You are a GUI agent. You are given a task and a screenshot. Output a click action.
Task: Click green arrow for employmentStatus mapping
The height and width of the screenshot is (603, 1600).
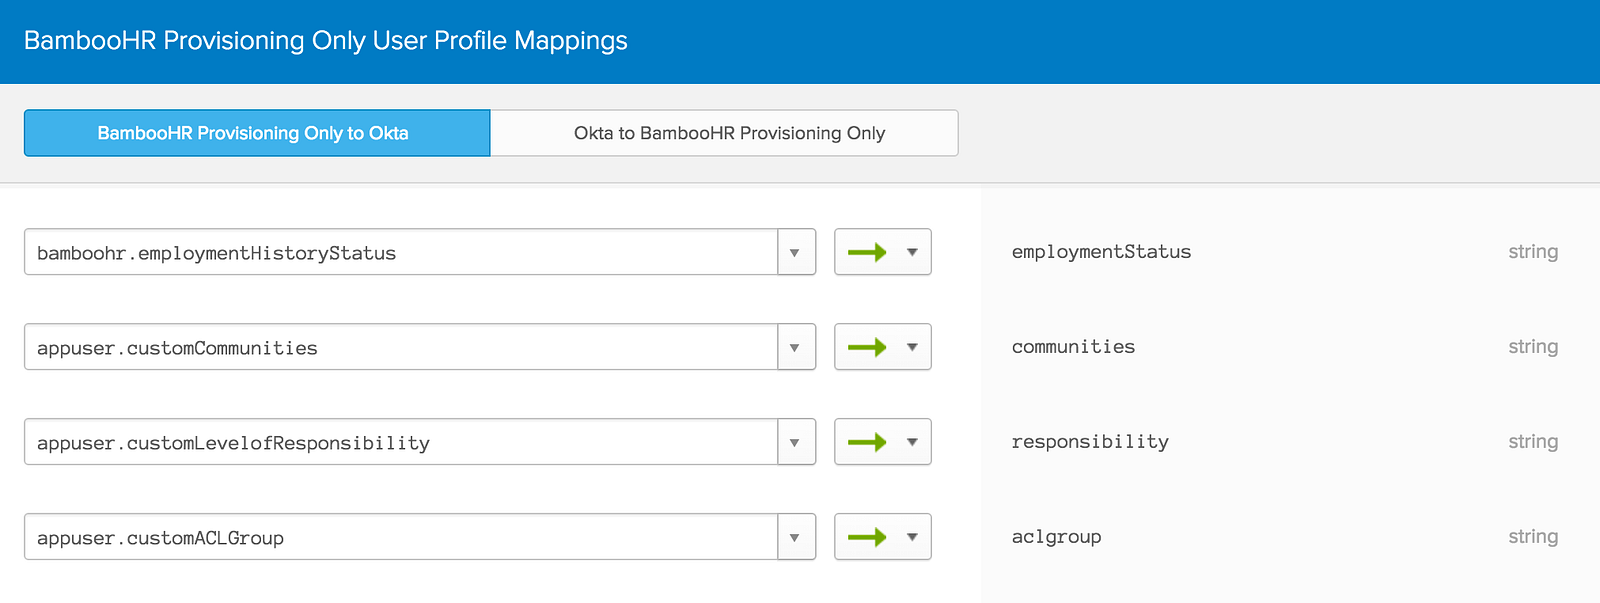coord(867,252)
